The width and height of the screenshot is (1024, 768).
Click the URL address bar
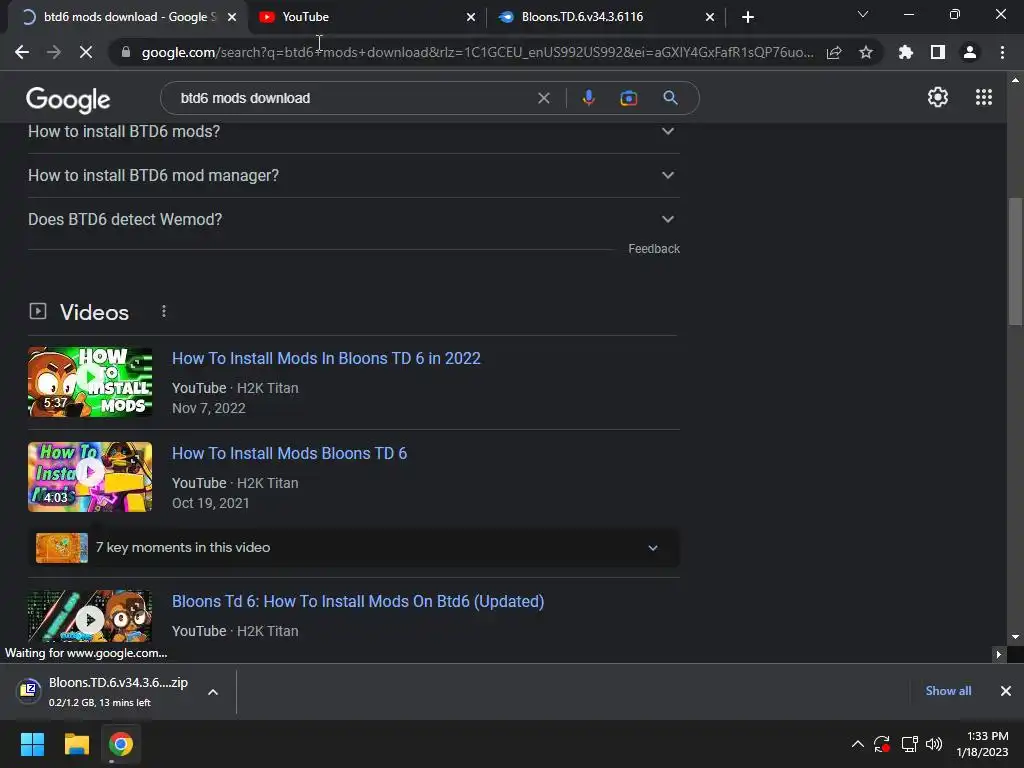[477, 52]
